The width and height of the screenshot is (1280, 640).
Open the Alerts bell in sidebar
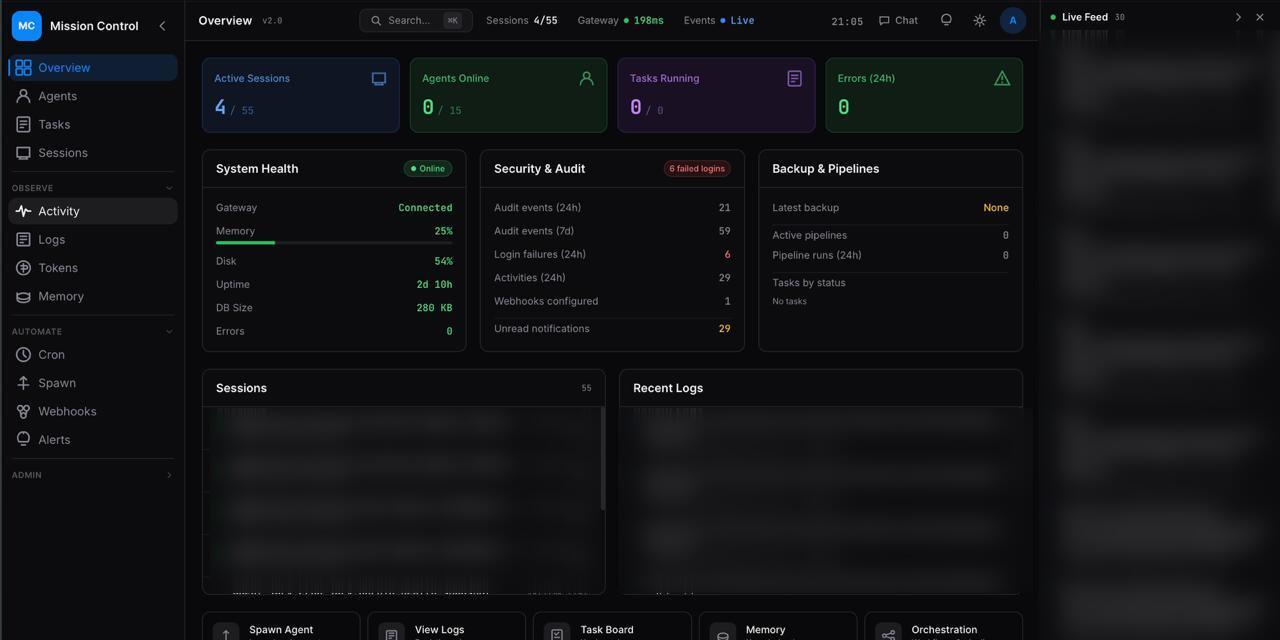23,440
